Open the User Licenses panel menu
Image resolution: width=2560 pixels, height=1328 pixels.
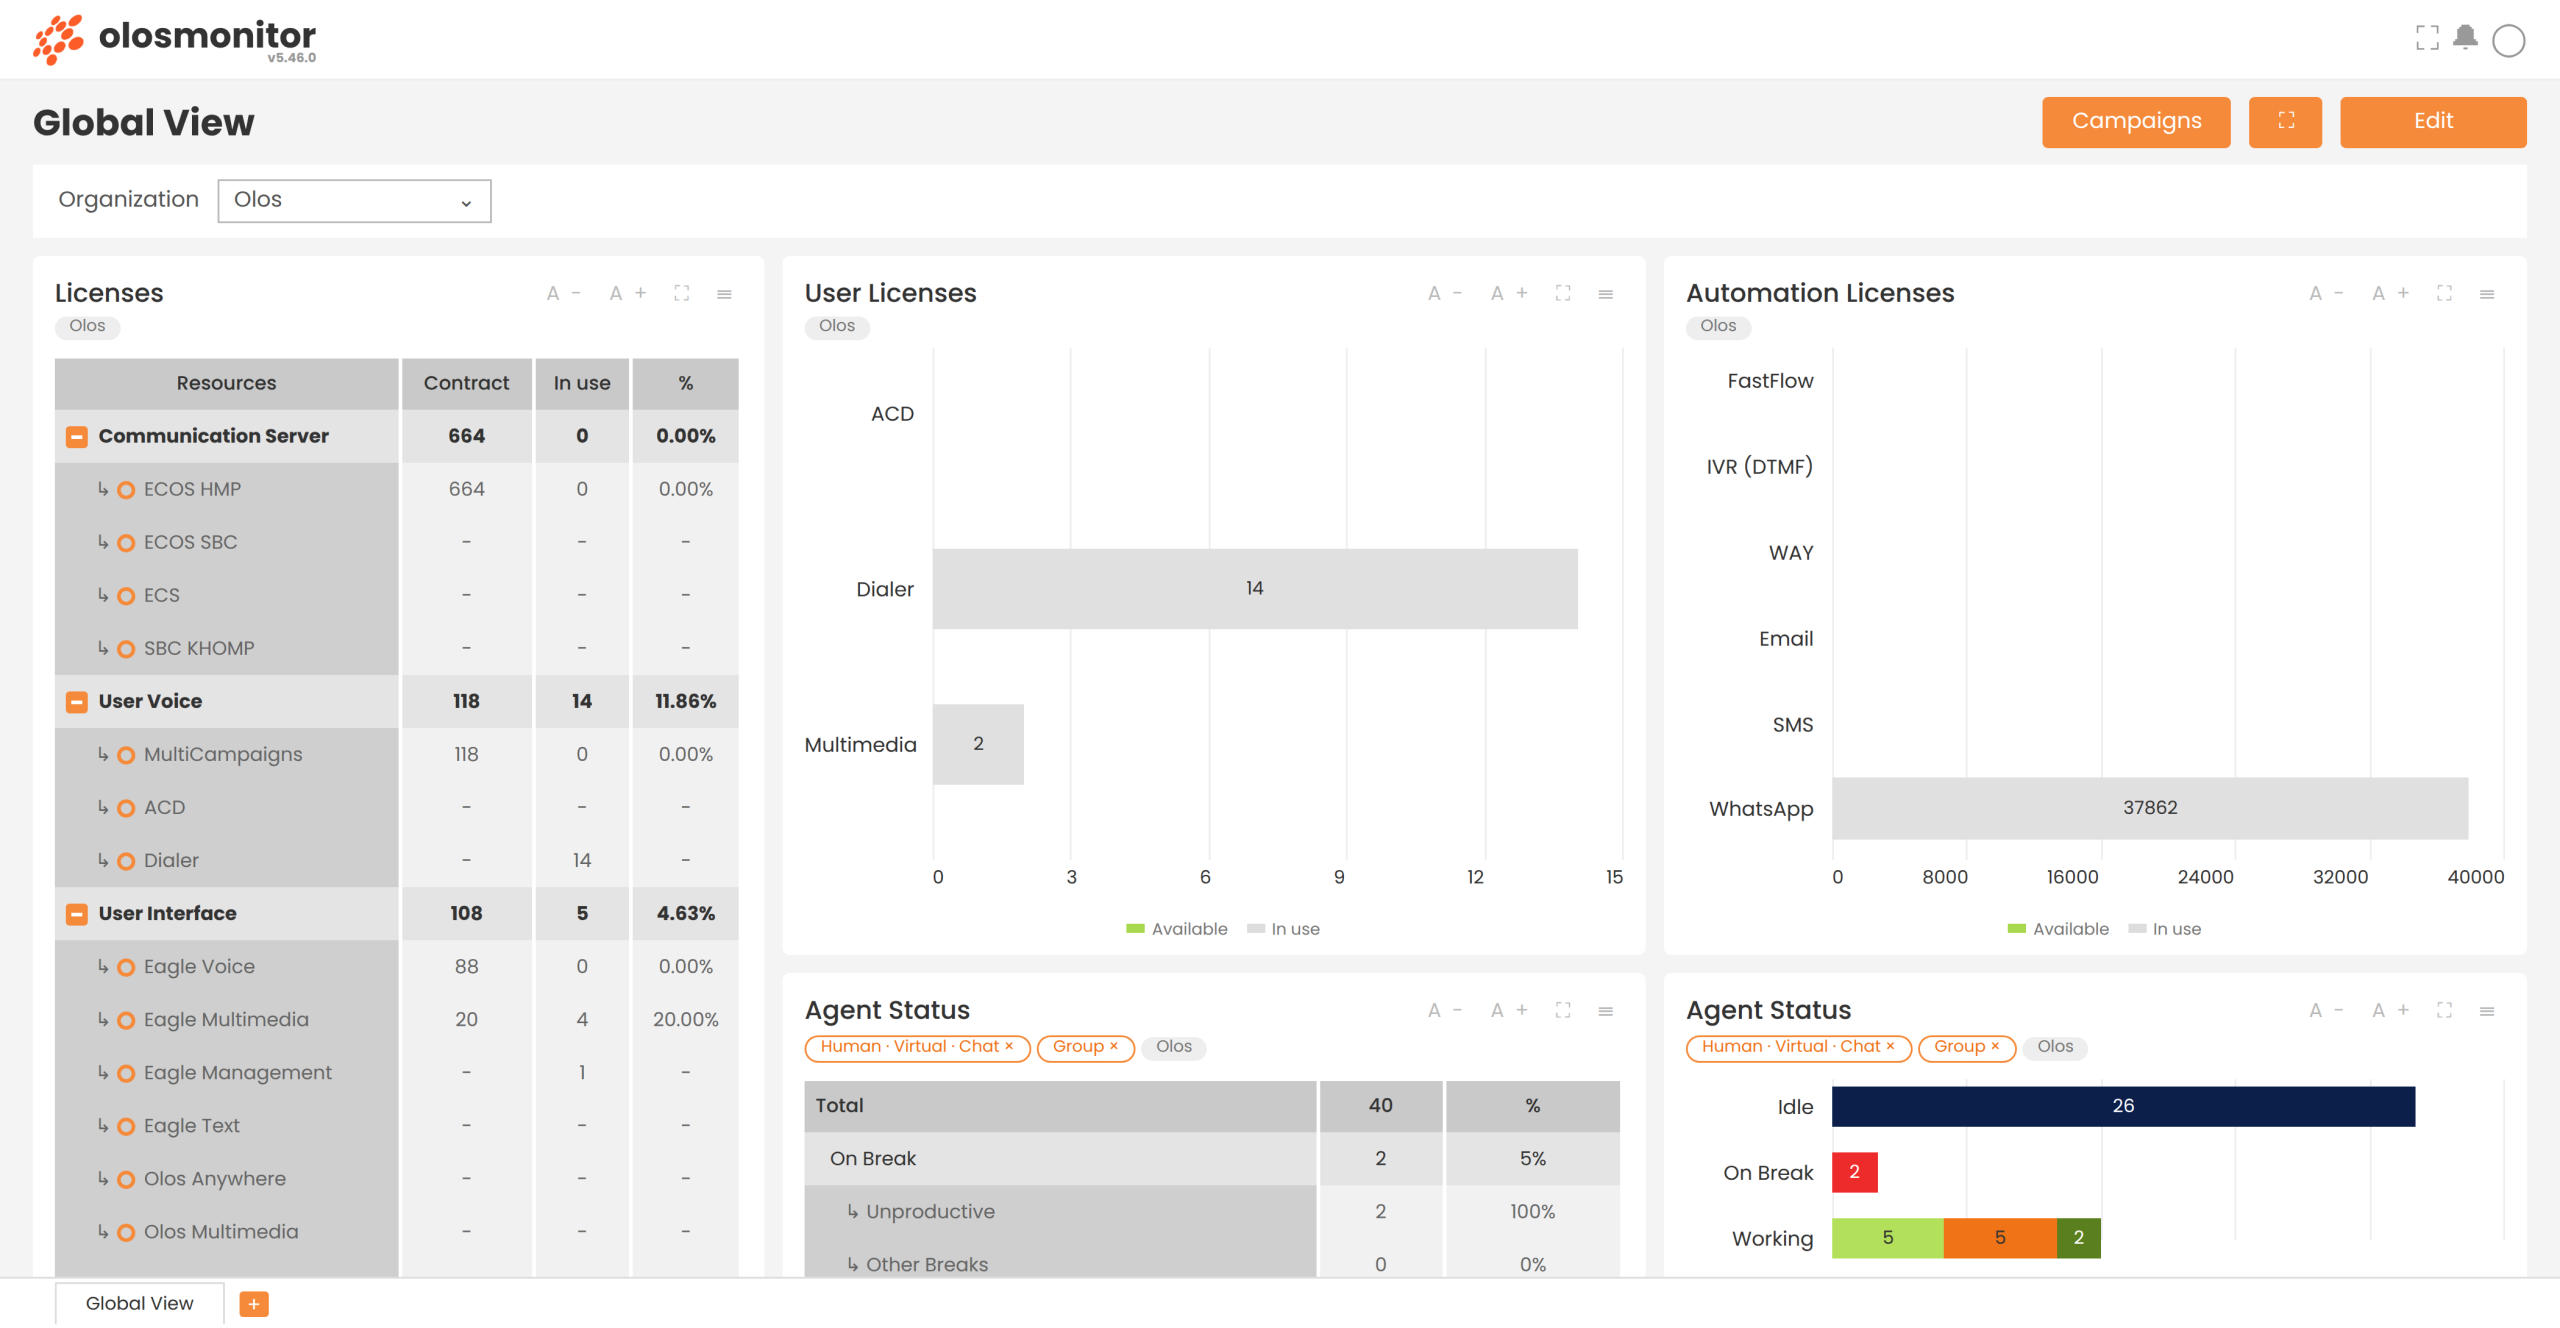1606,294
